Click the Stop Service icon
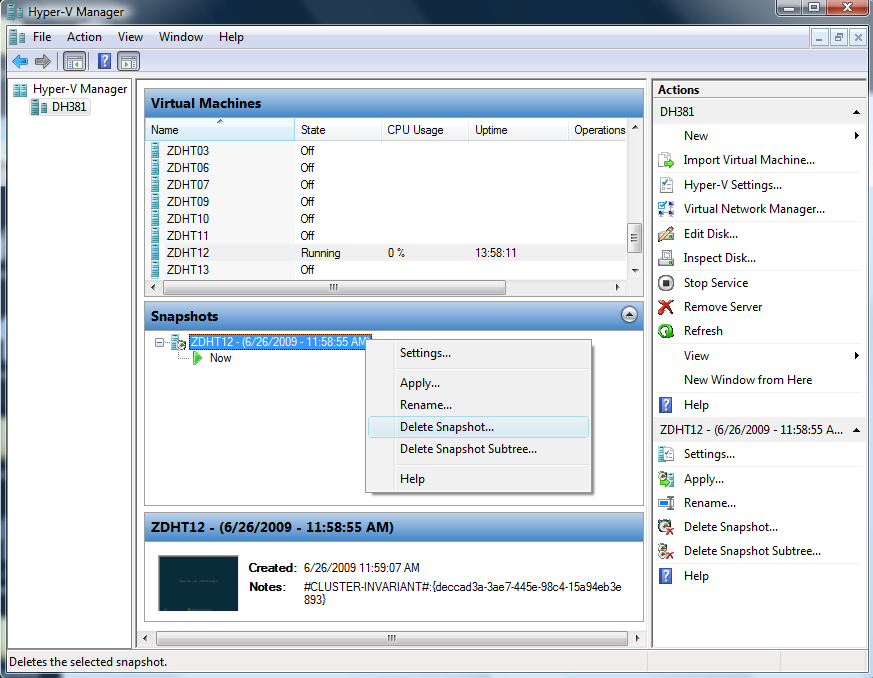The width and height of the screenshot is (873, 678). [x=667, y=283]
